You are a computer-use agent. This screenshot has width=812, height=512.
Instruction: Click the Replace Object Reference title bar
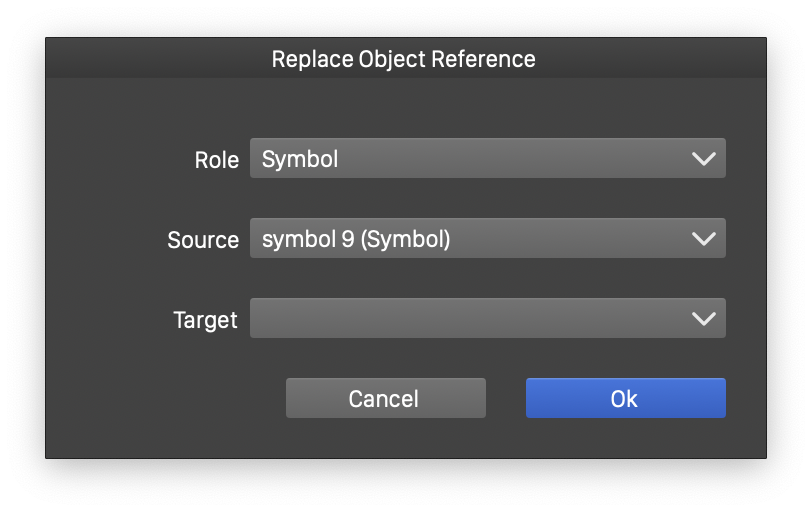coord(404,59)
